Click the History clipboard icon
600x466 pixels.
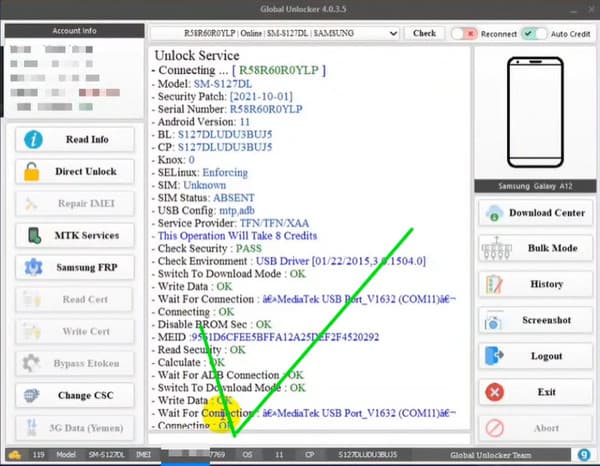pyautogui.click(x=494, y=284)
